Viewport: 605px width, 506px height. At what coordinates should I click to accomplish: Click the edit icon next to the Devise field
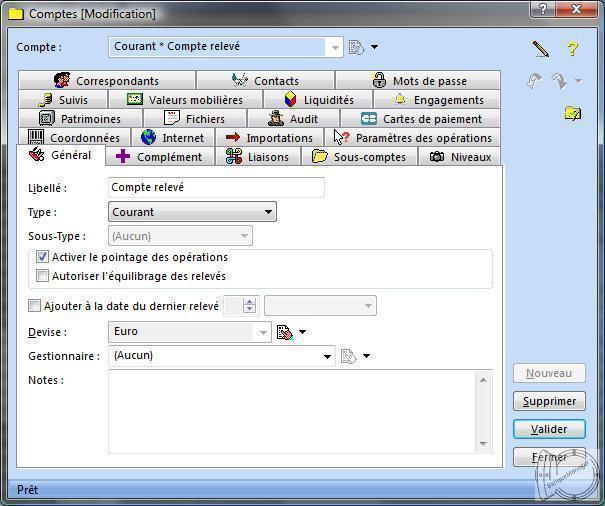tap(285, 332)
